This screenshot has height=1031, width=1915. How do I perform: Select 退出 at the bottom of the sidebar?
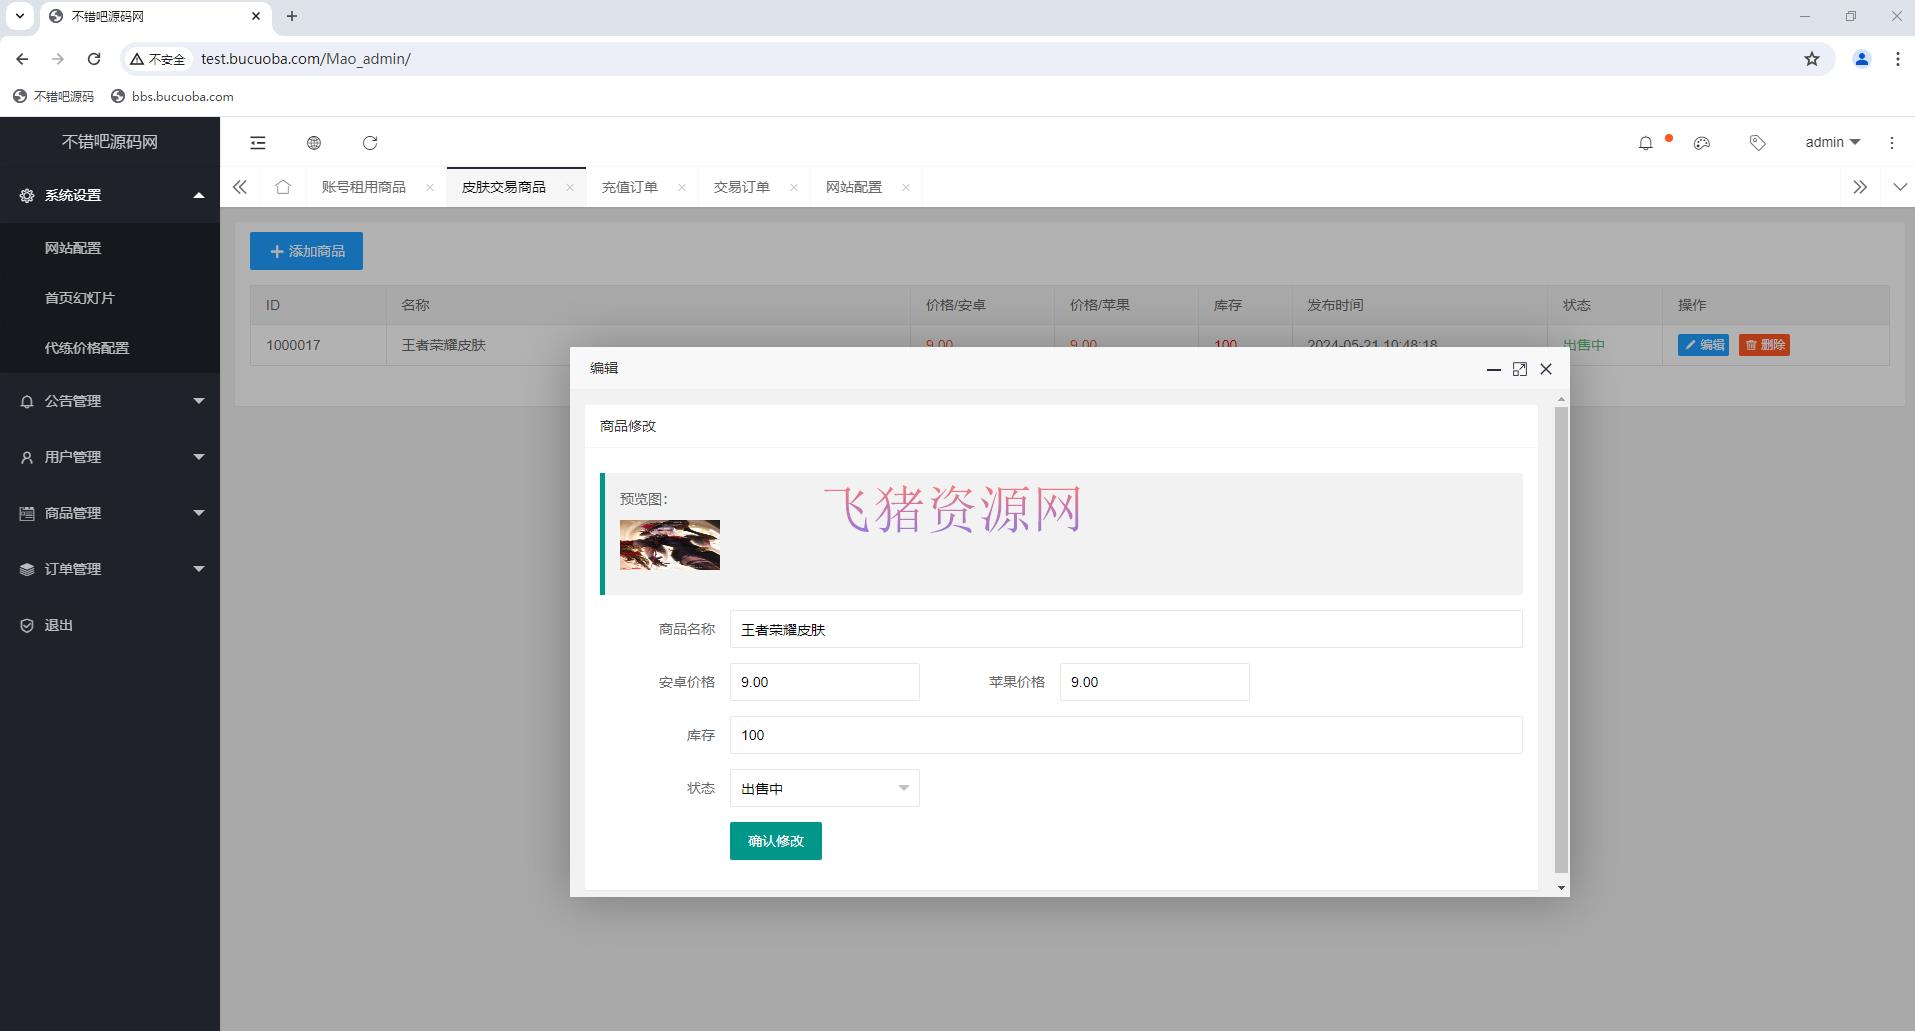pos(57,624)
